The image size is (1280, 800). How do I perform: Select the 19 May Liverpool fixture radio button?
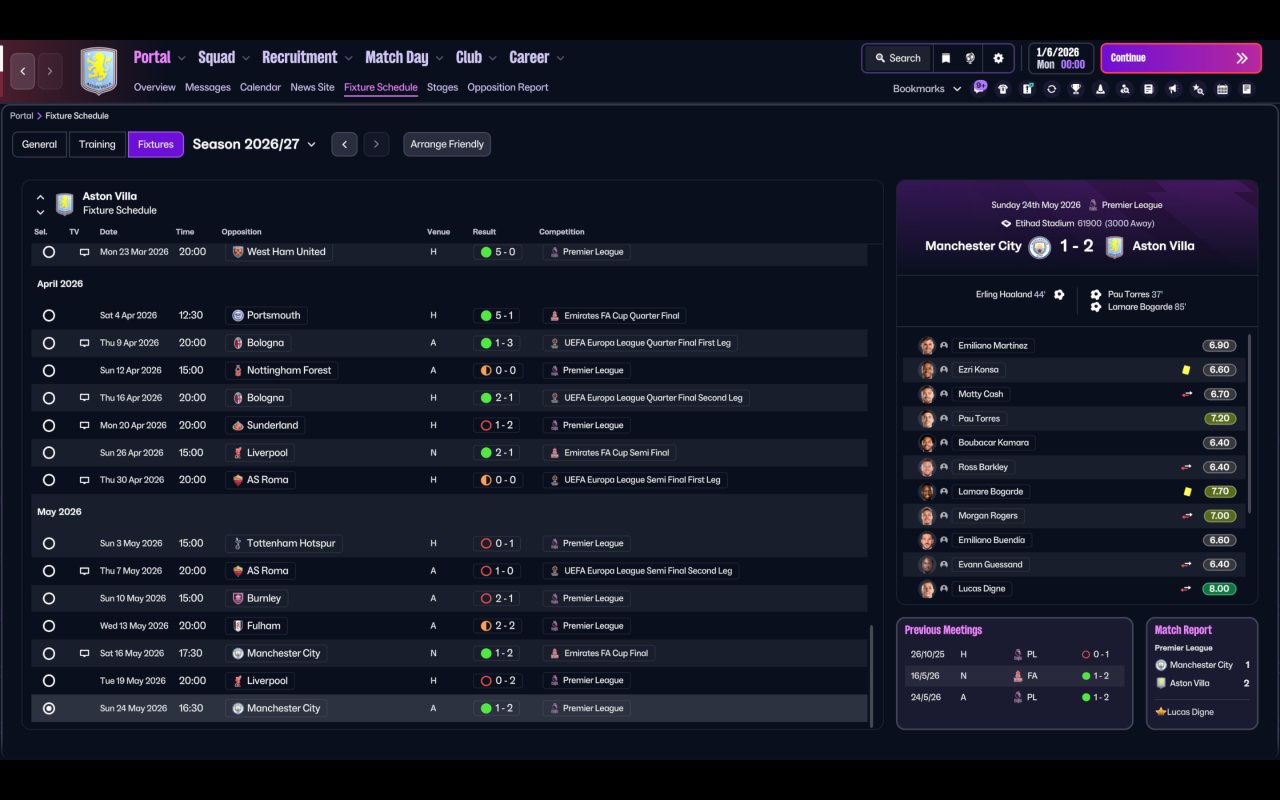[49, 681]
